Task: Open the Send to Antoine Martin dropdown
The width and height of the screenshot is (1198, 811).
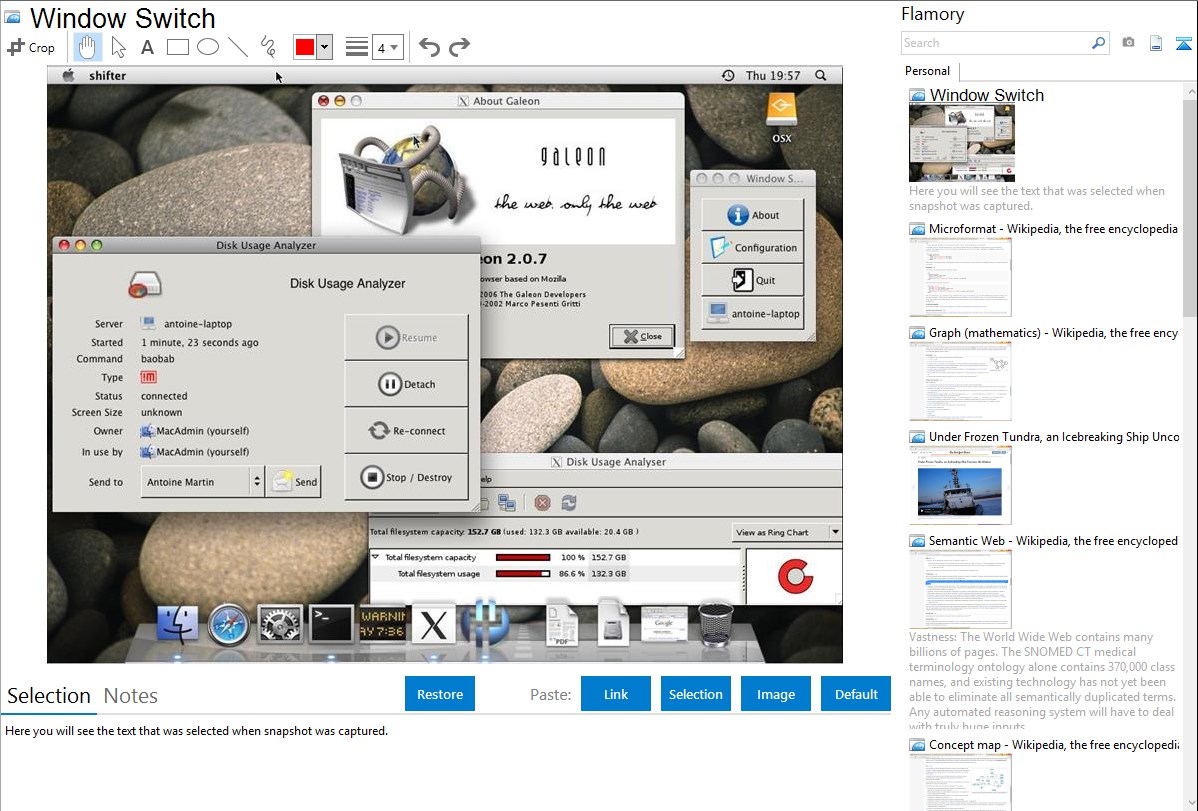Action: click(x=202, y=482)
